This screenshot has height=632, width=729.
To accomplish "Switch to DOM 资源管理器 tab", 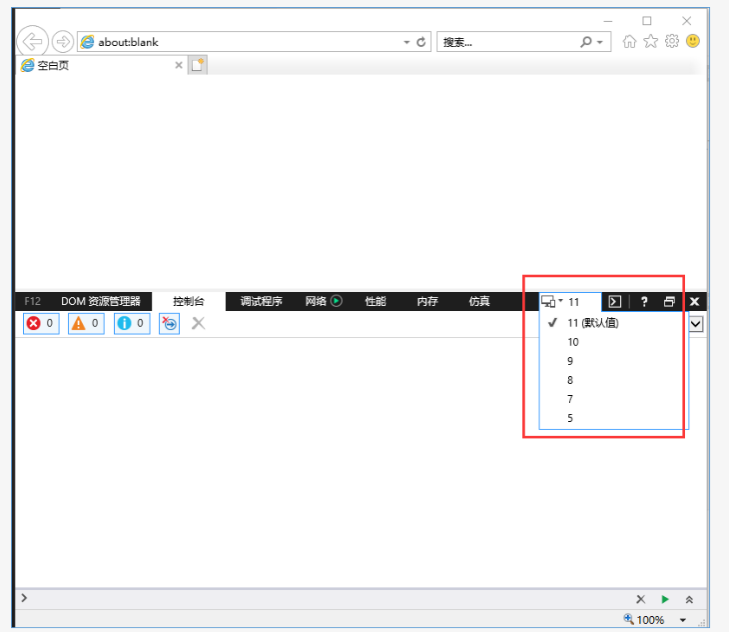I will tap(100, 301).
